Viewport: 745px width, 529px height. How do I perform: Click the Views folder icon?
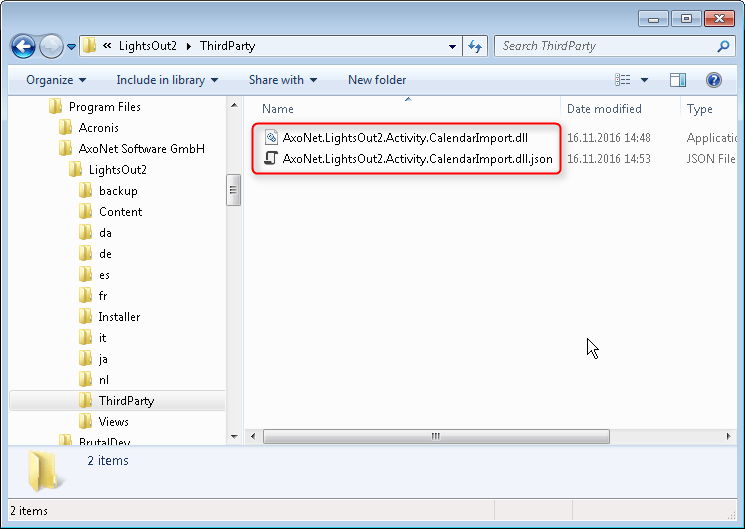86,422
